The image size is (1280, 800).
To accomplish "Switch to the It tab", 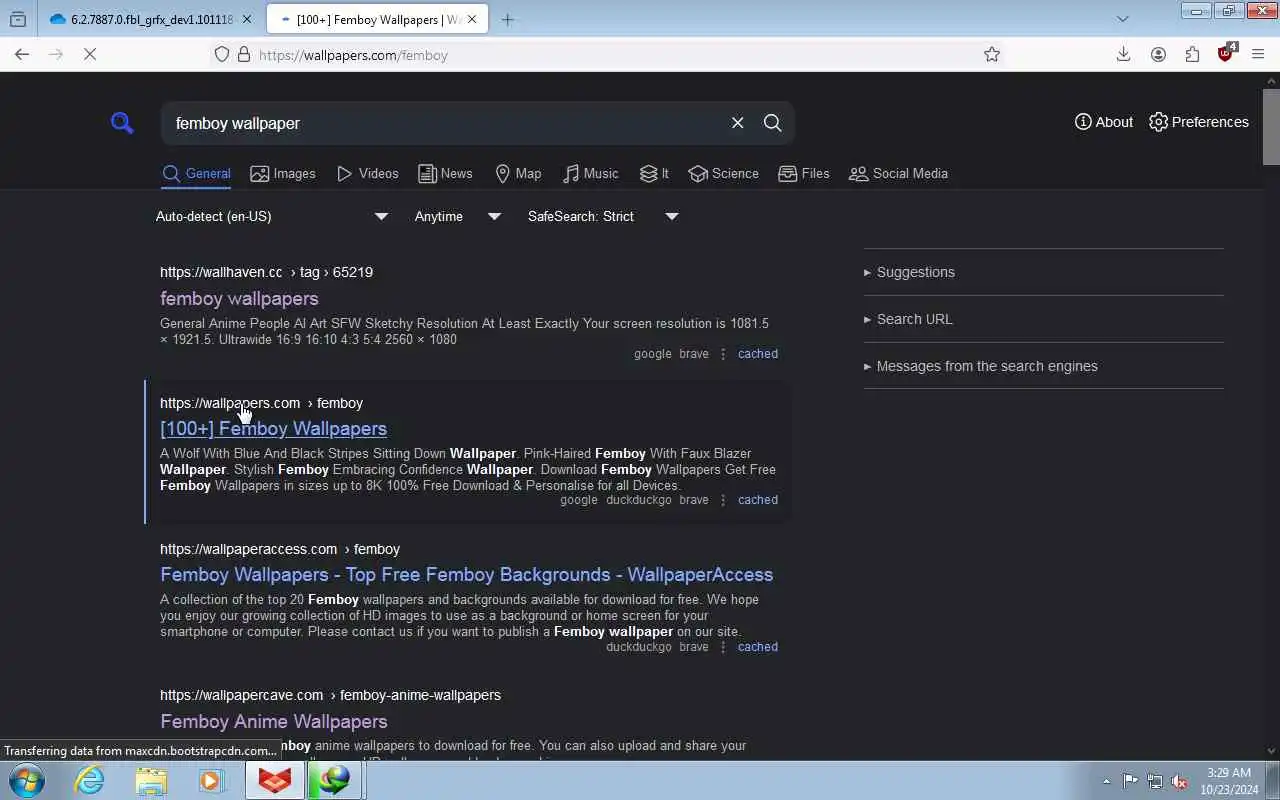I will click(654, 173).
